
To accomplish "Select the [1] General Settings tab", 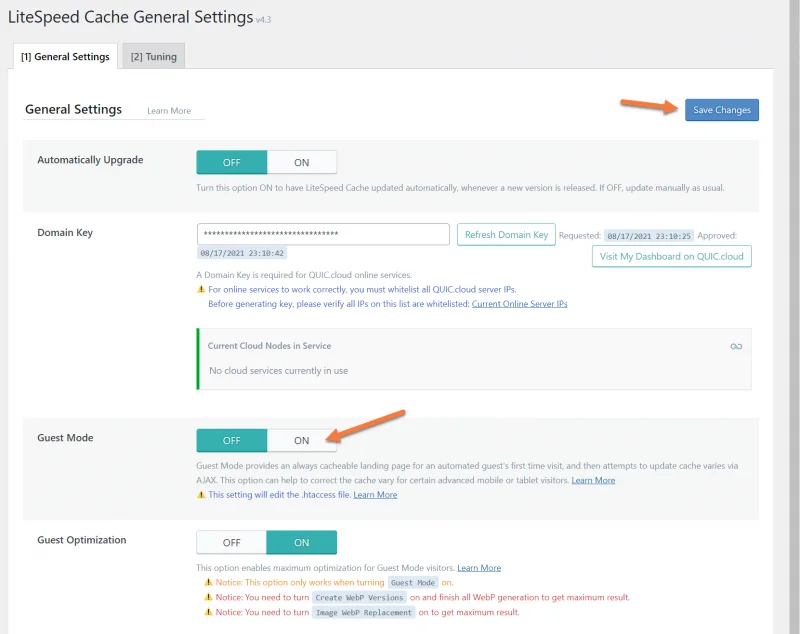I will tap(65, 57).
